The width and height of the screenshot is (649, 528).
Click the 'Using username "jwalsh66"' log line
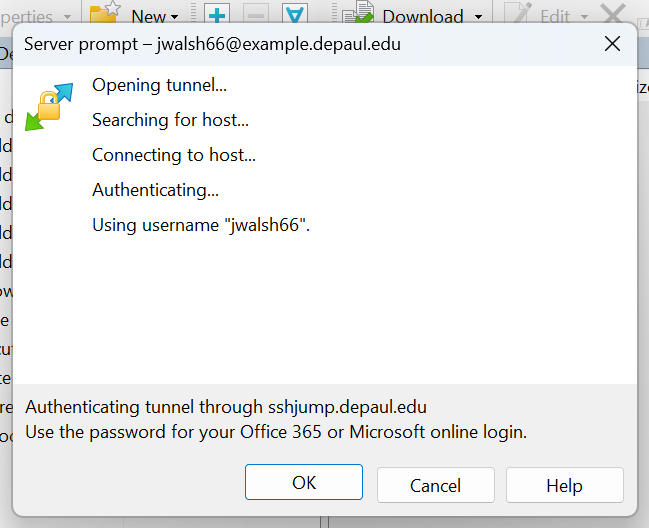[x=201, y=225]
